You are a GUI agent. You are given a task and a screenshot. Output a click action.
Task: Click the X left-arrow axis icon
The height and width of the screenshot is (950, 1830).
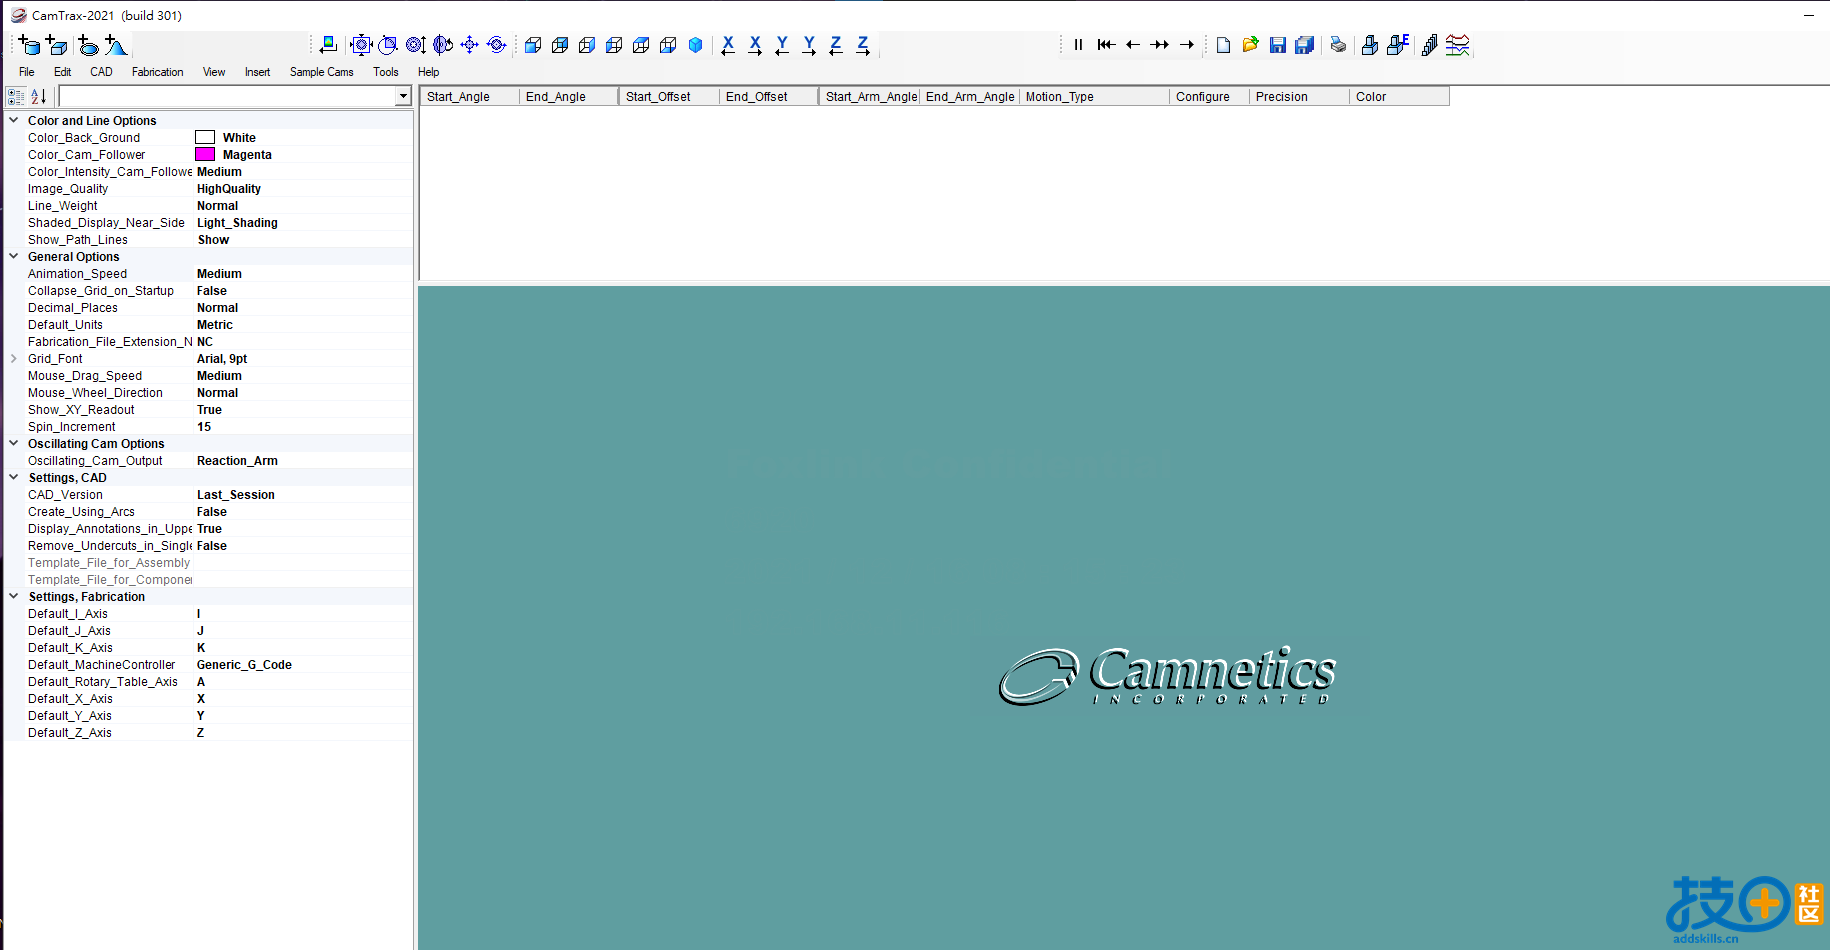728,45
